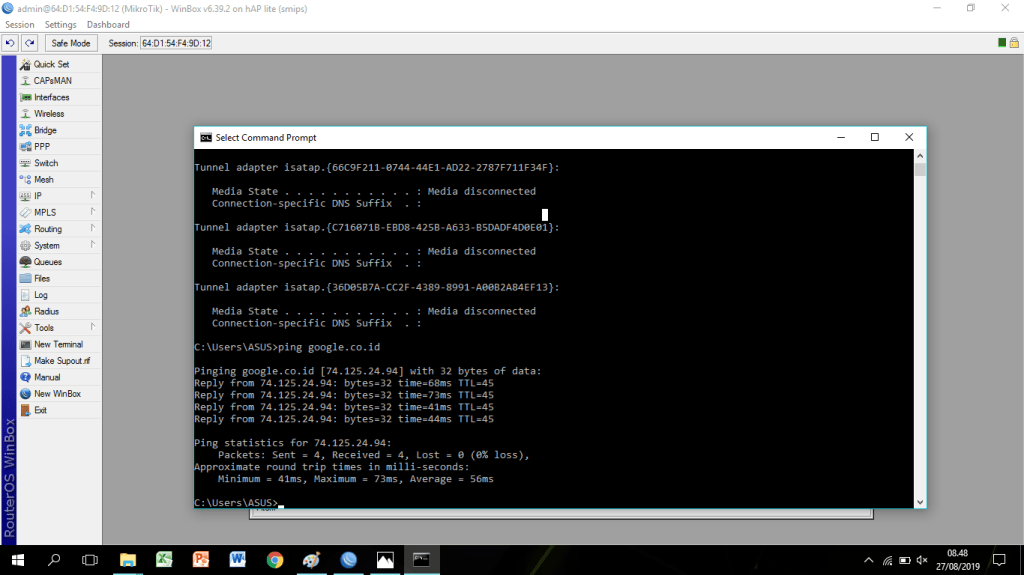Open Google Chrome from the taskbar

click(x=275, y=560)
